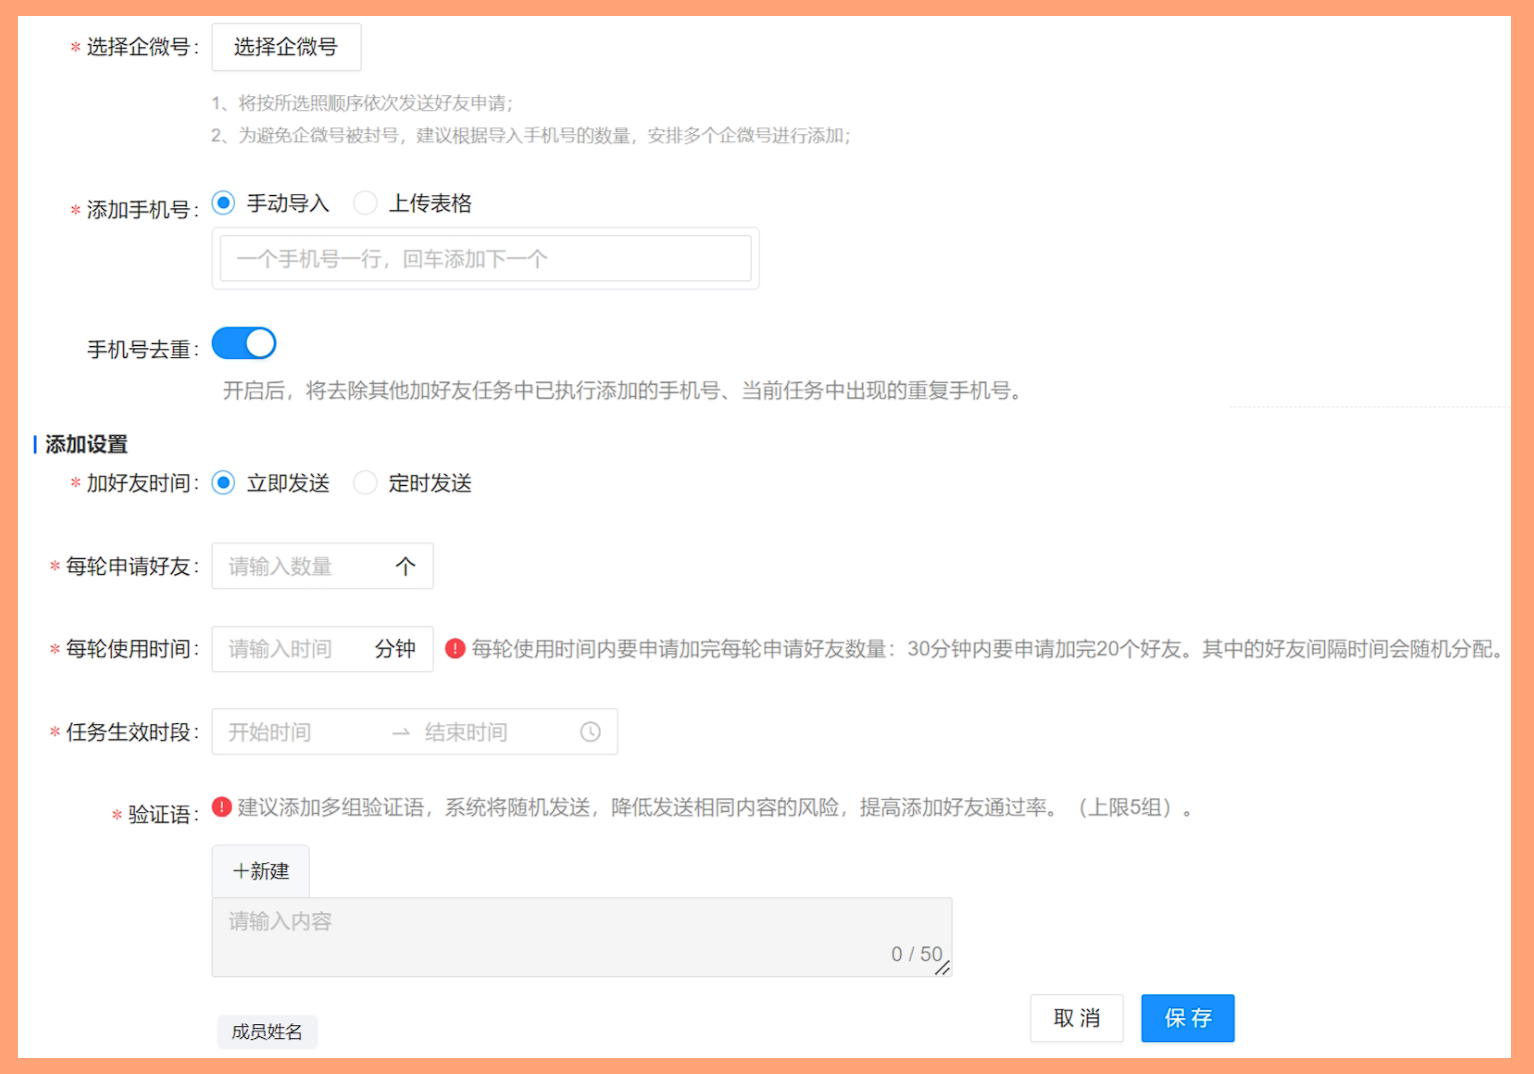Click the 取消 button
This screenshot has width=1534, height=1074.
point(1077,1018)
